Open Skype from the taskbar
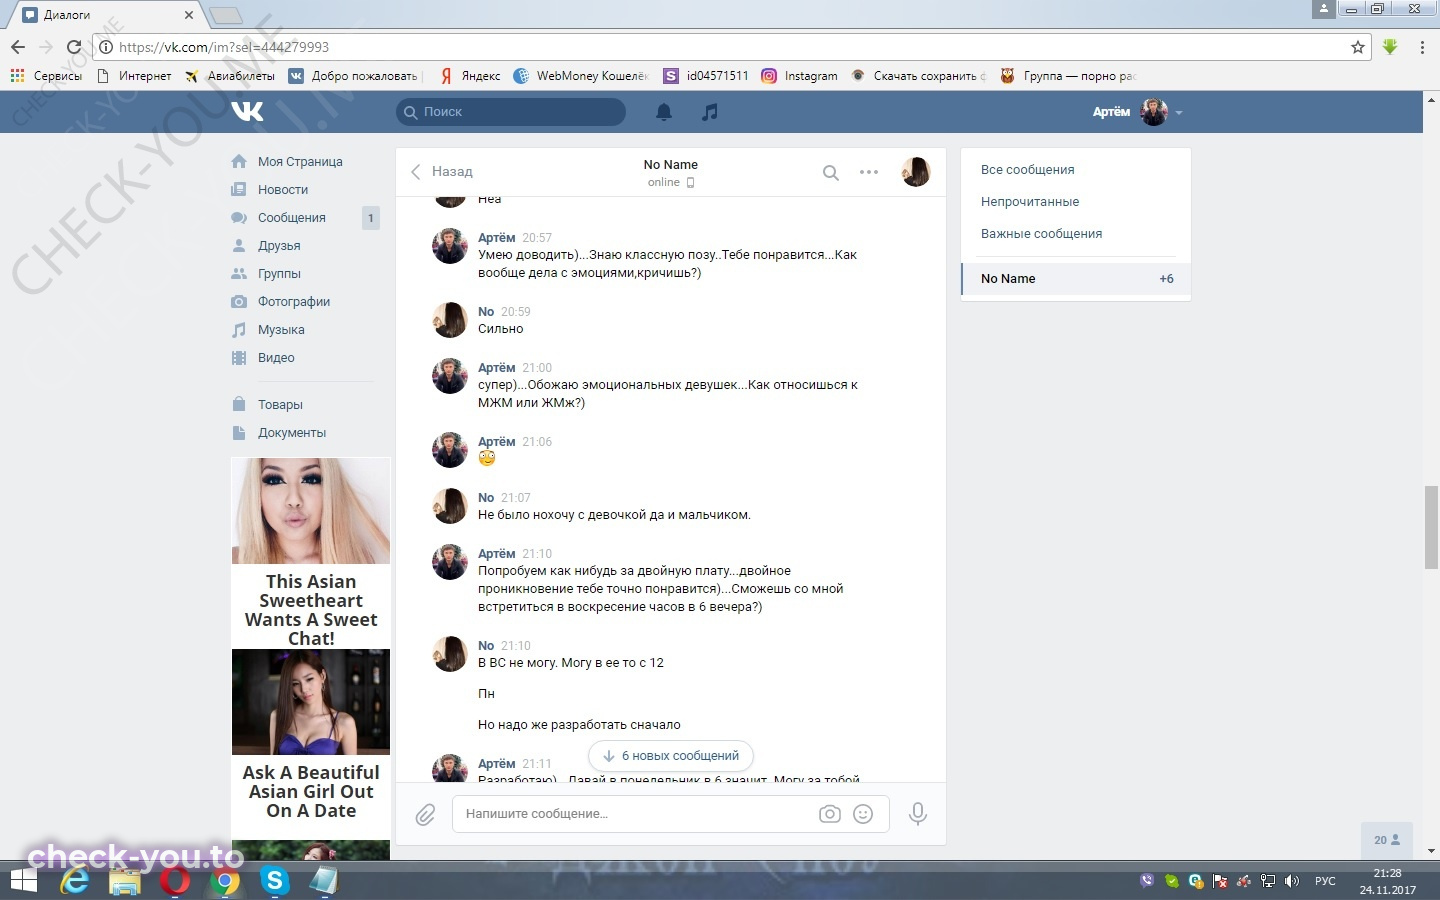Viewport: 1440px width, 900px height. 274,881
